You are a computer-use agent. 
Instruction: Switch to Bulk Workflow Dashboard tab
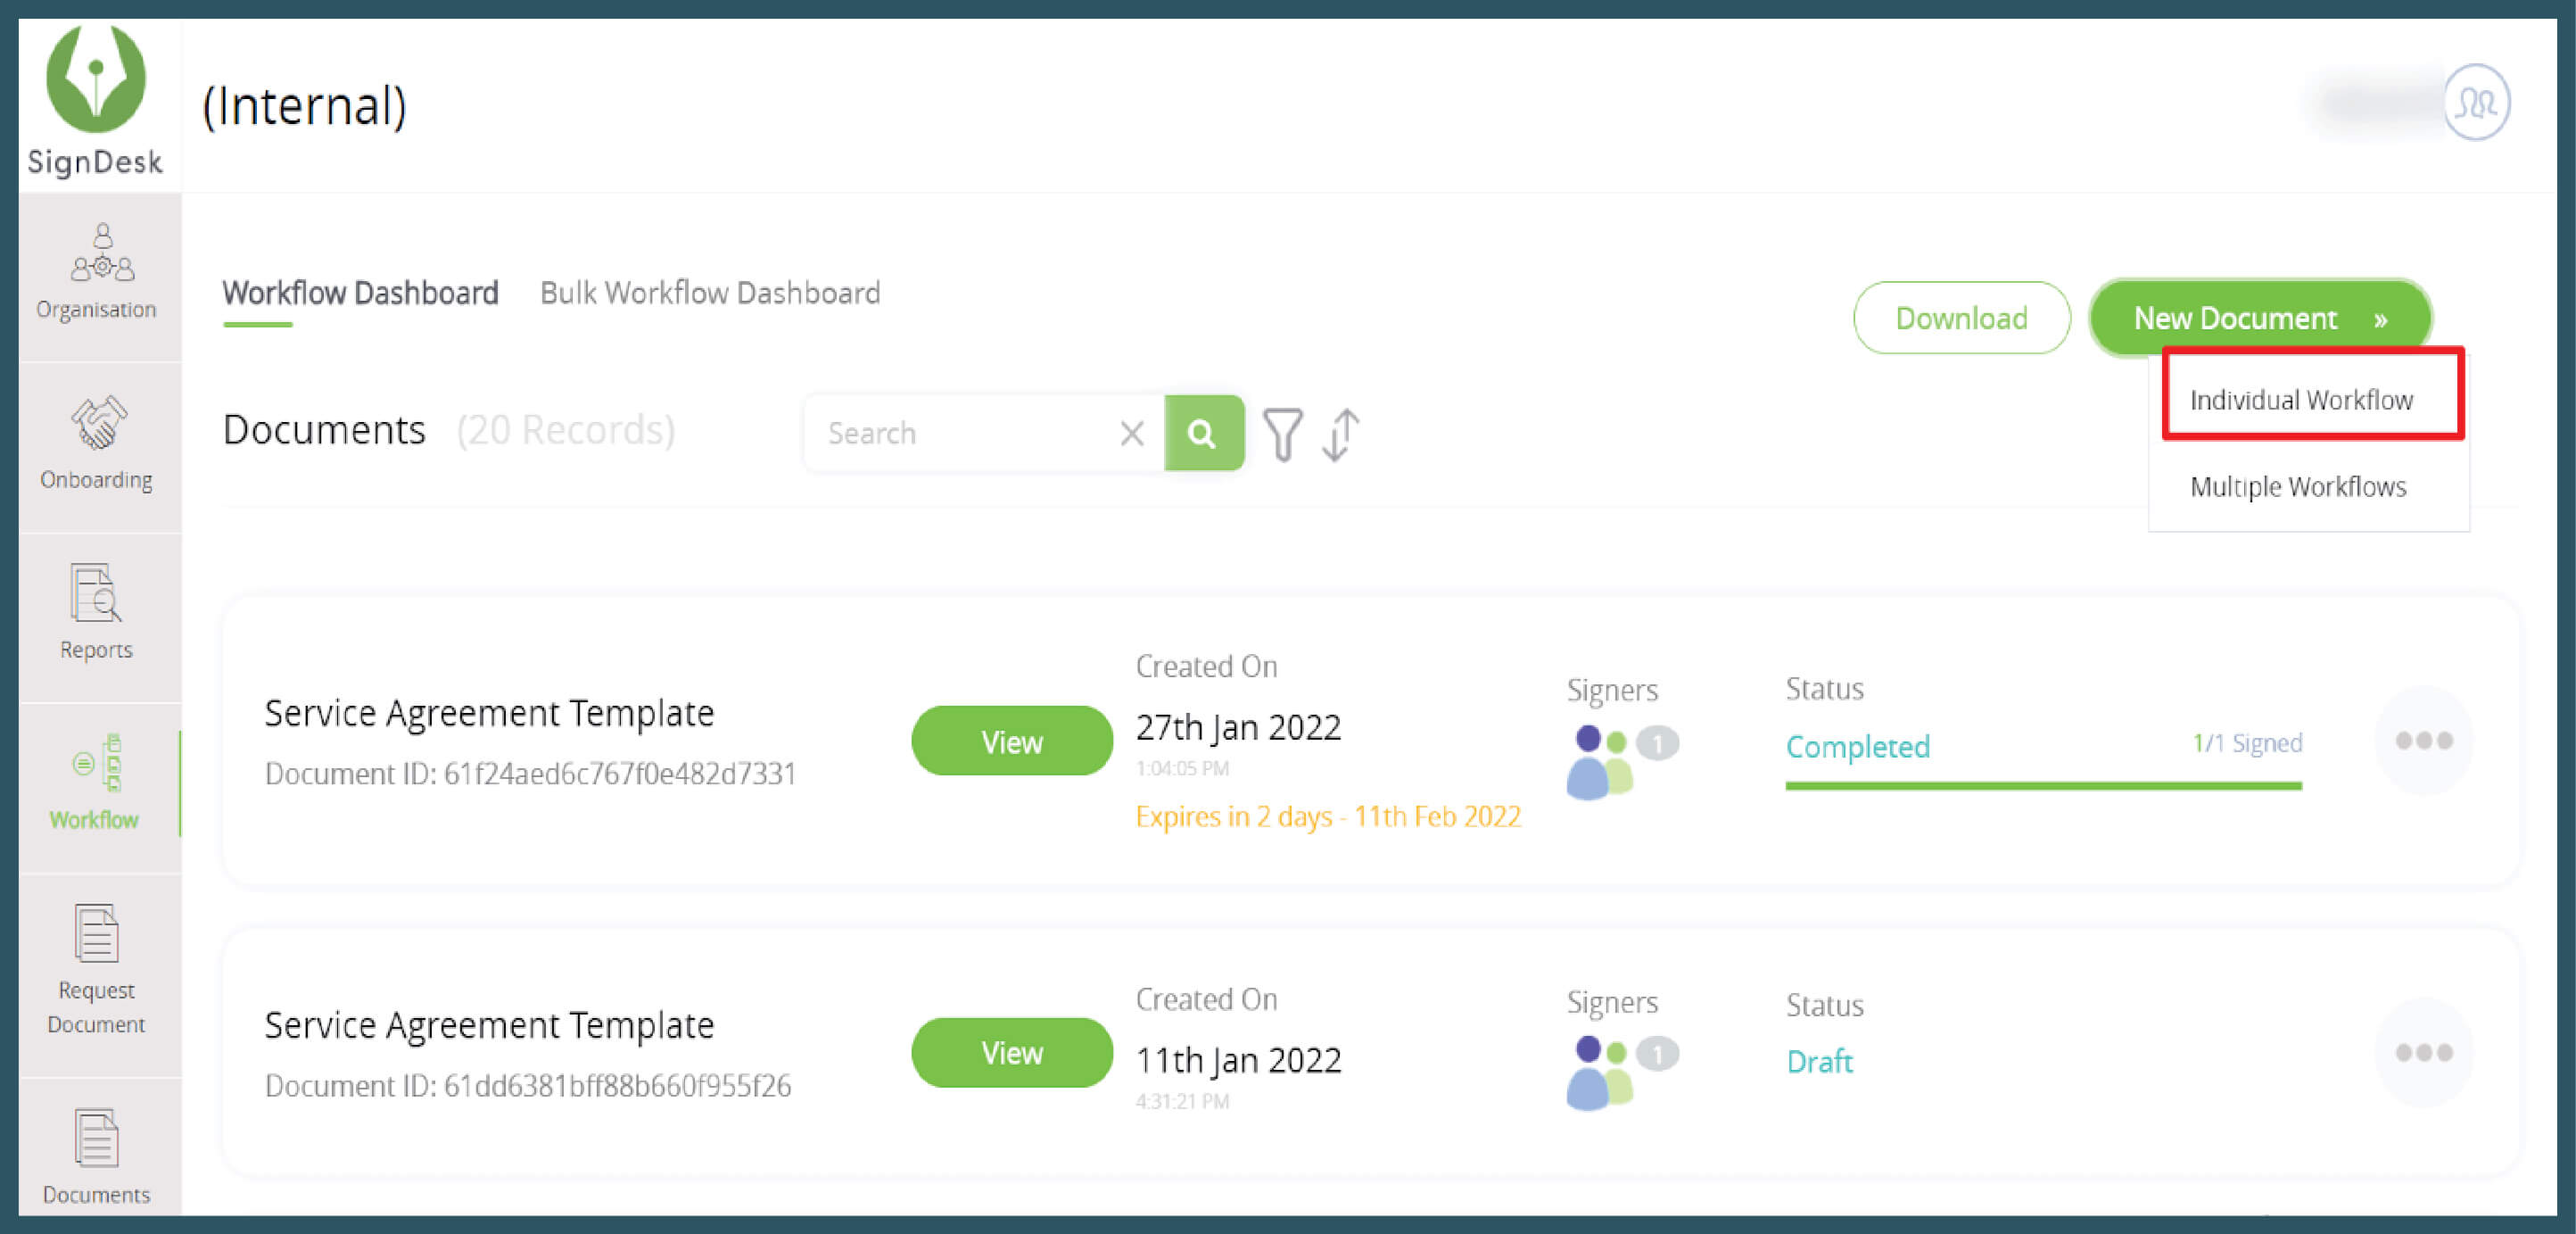coord(710,293)
